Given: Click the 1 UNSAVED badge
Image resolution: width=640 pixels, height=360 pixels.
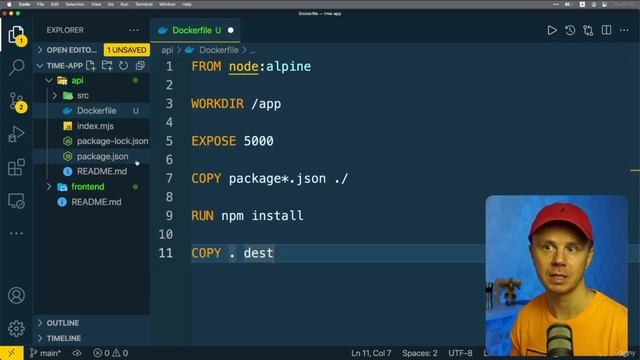Looking at the screenshot, I should tap(127, 50).
